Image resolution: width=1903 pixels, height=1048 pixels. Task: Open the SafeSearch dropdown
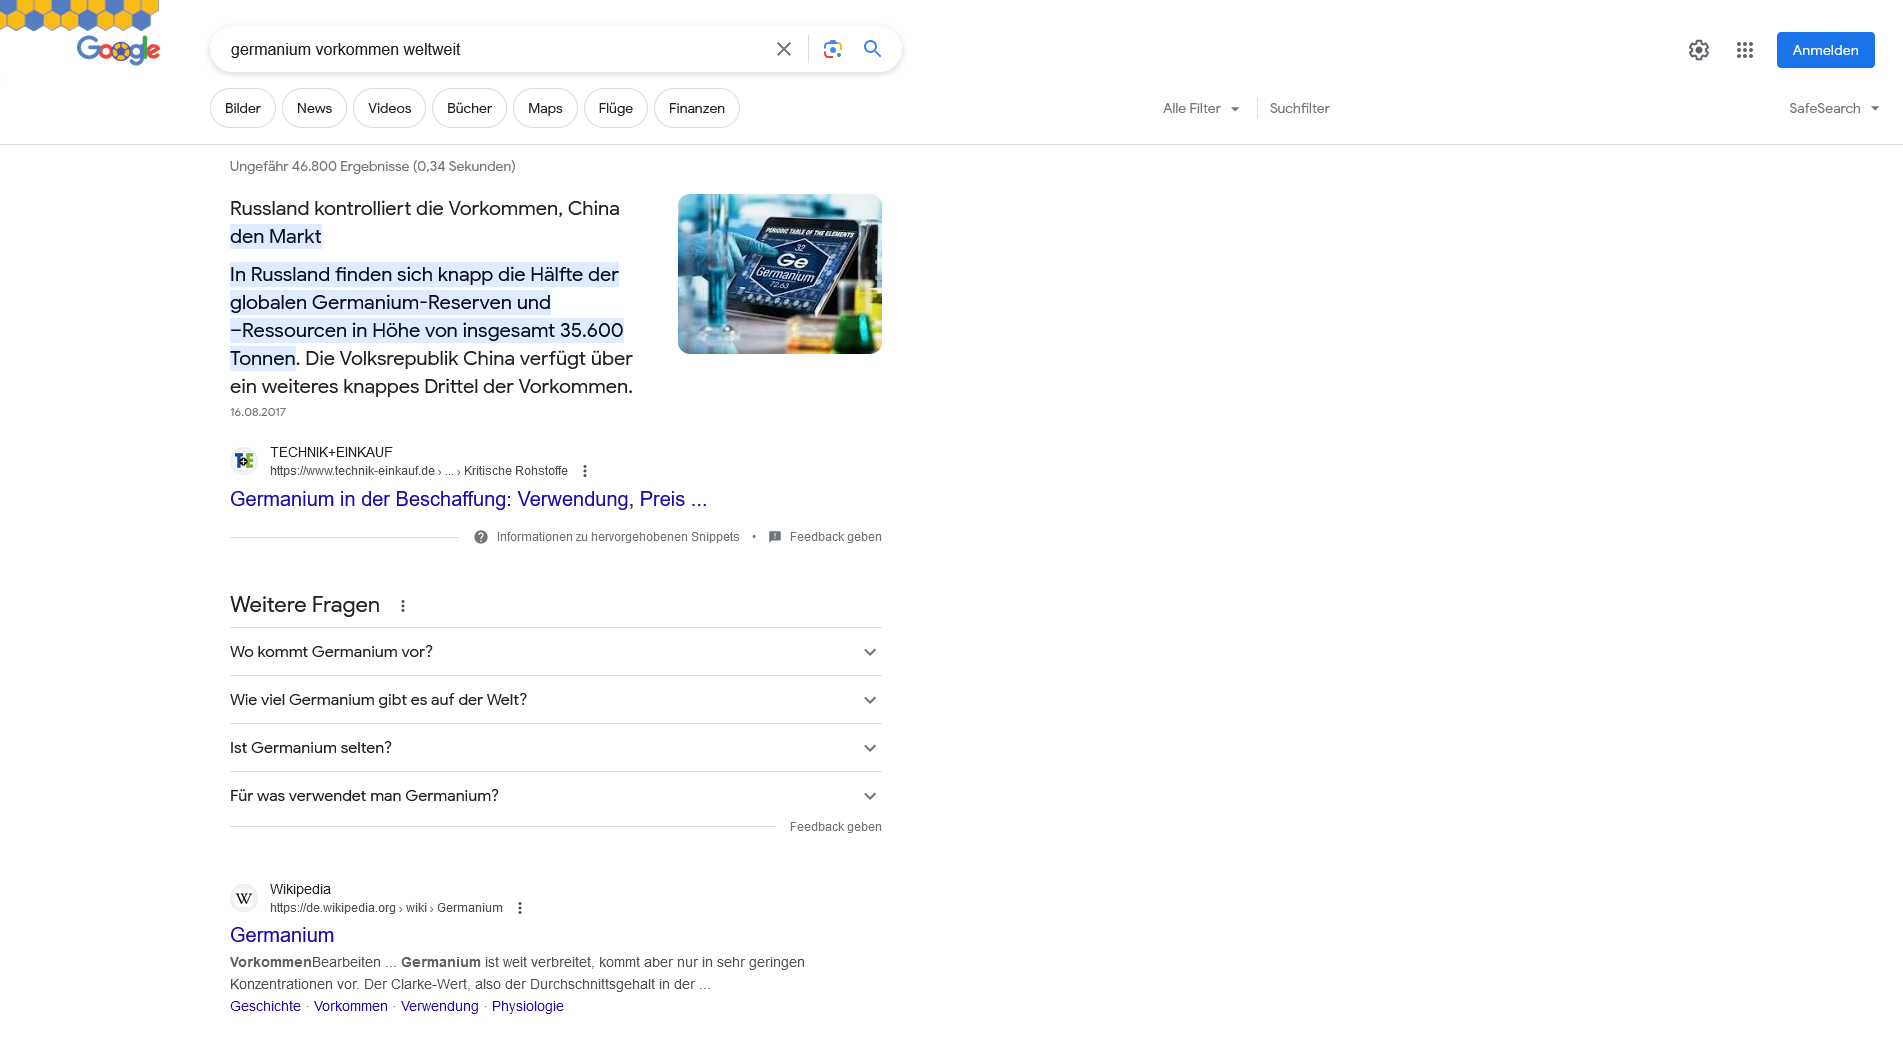click(x=1833, y=108)
